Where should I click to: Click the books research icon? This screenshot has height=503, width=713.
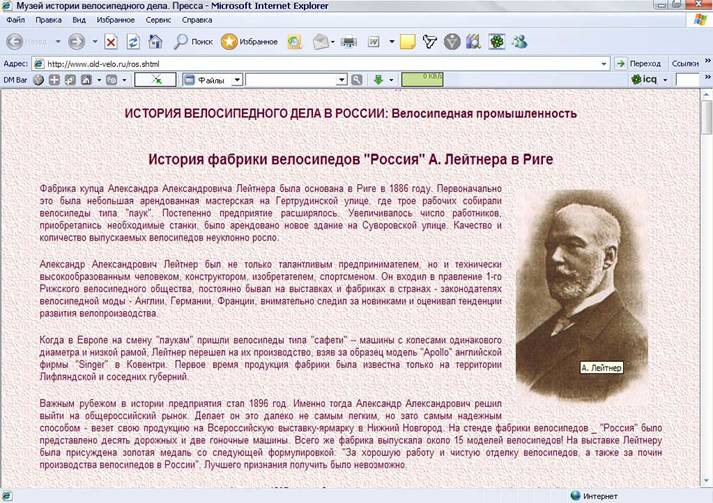pos(473,42)
